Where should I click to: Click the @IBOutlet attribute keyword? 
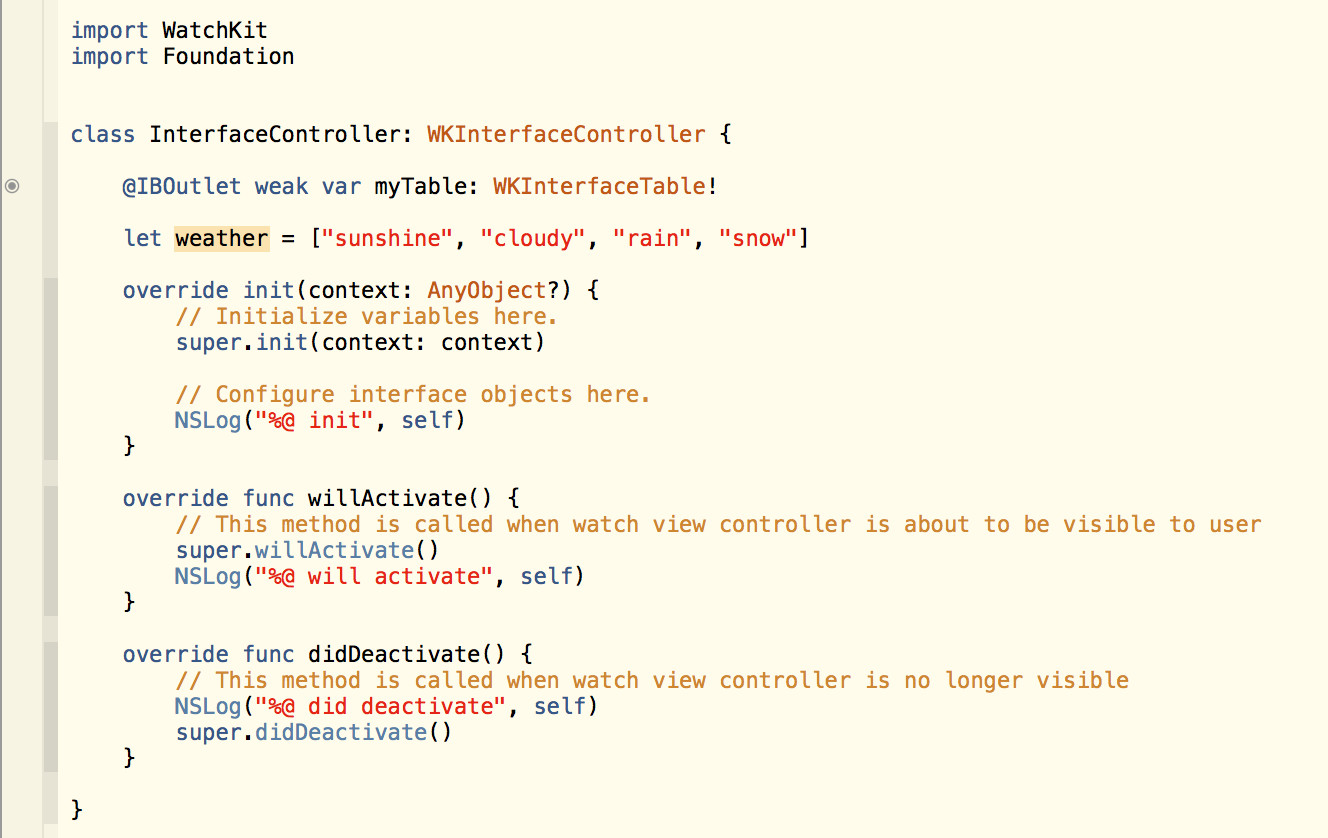pos(182,186)
